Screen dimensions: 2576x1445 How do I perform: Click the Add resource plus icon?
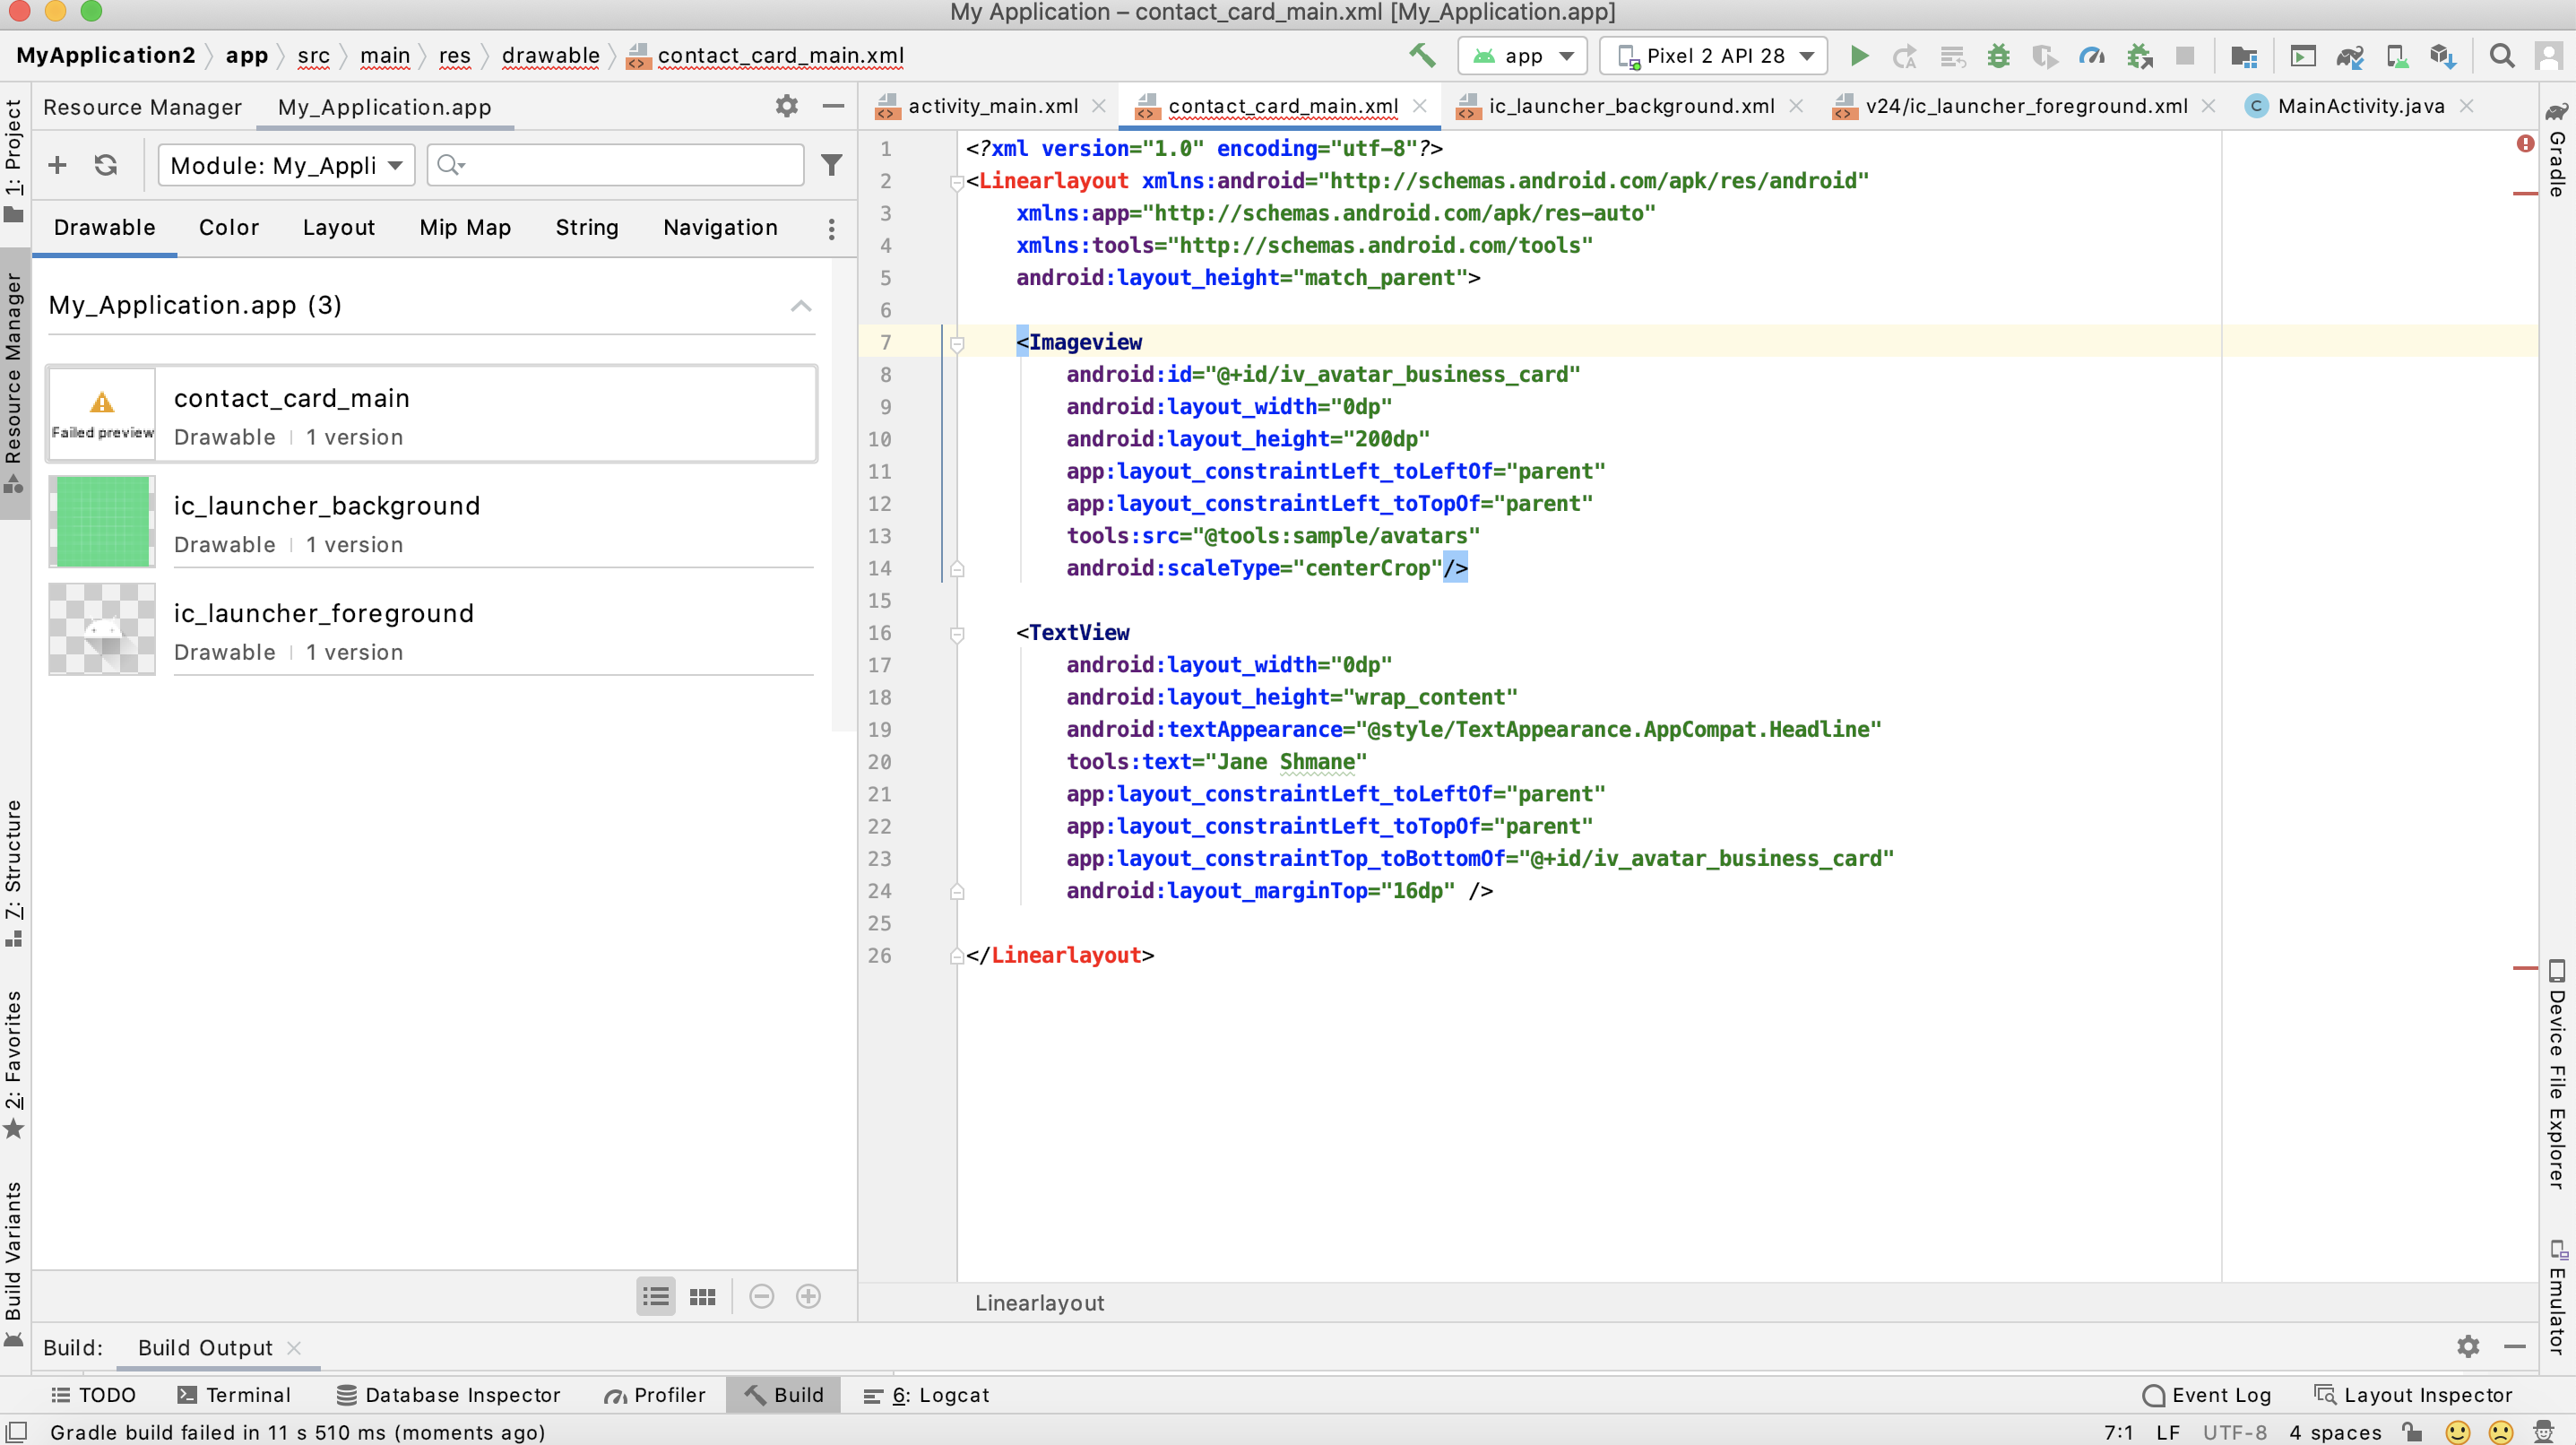pos(57,165)
